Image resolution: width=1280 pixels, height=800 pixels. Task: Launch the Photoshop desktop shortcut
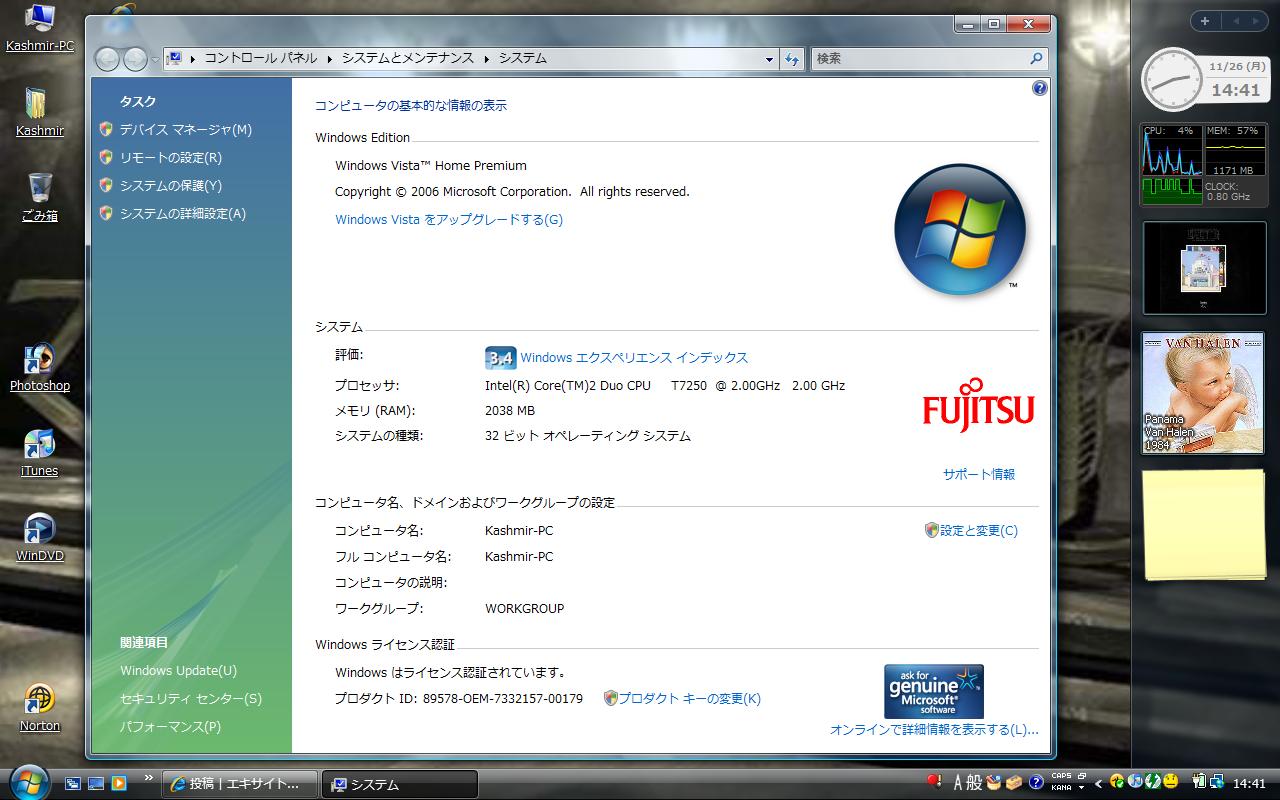coord(40,368)
